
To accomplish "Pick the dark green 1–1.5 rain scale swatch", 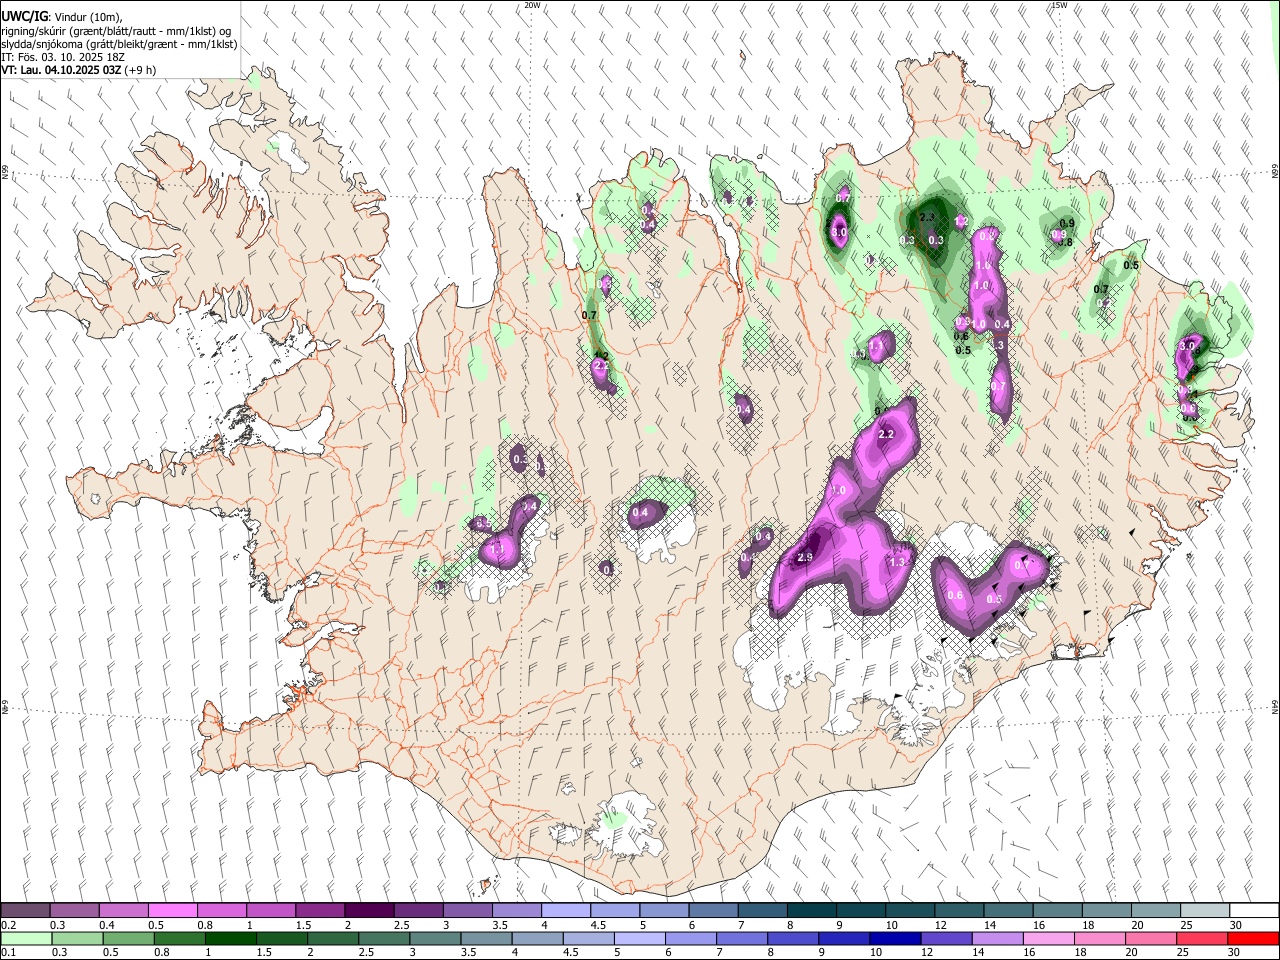I will 230,938.
